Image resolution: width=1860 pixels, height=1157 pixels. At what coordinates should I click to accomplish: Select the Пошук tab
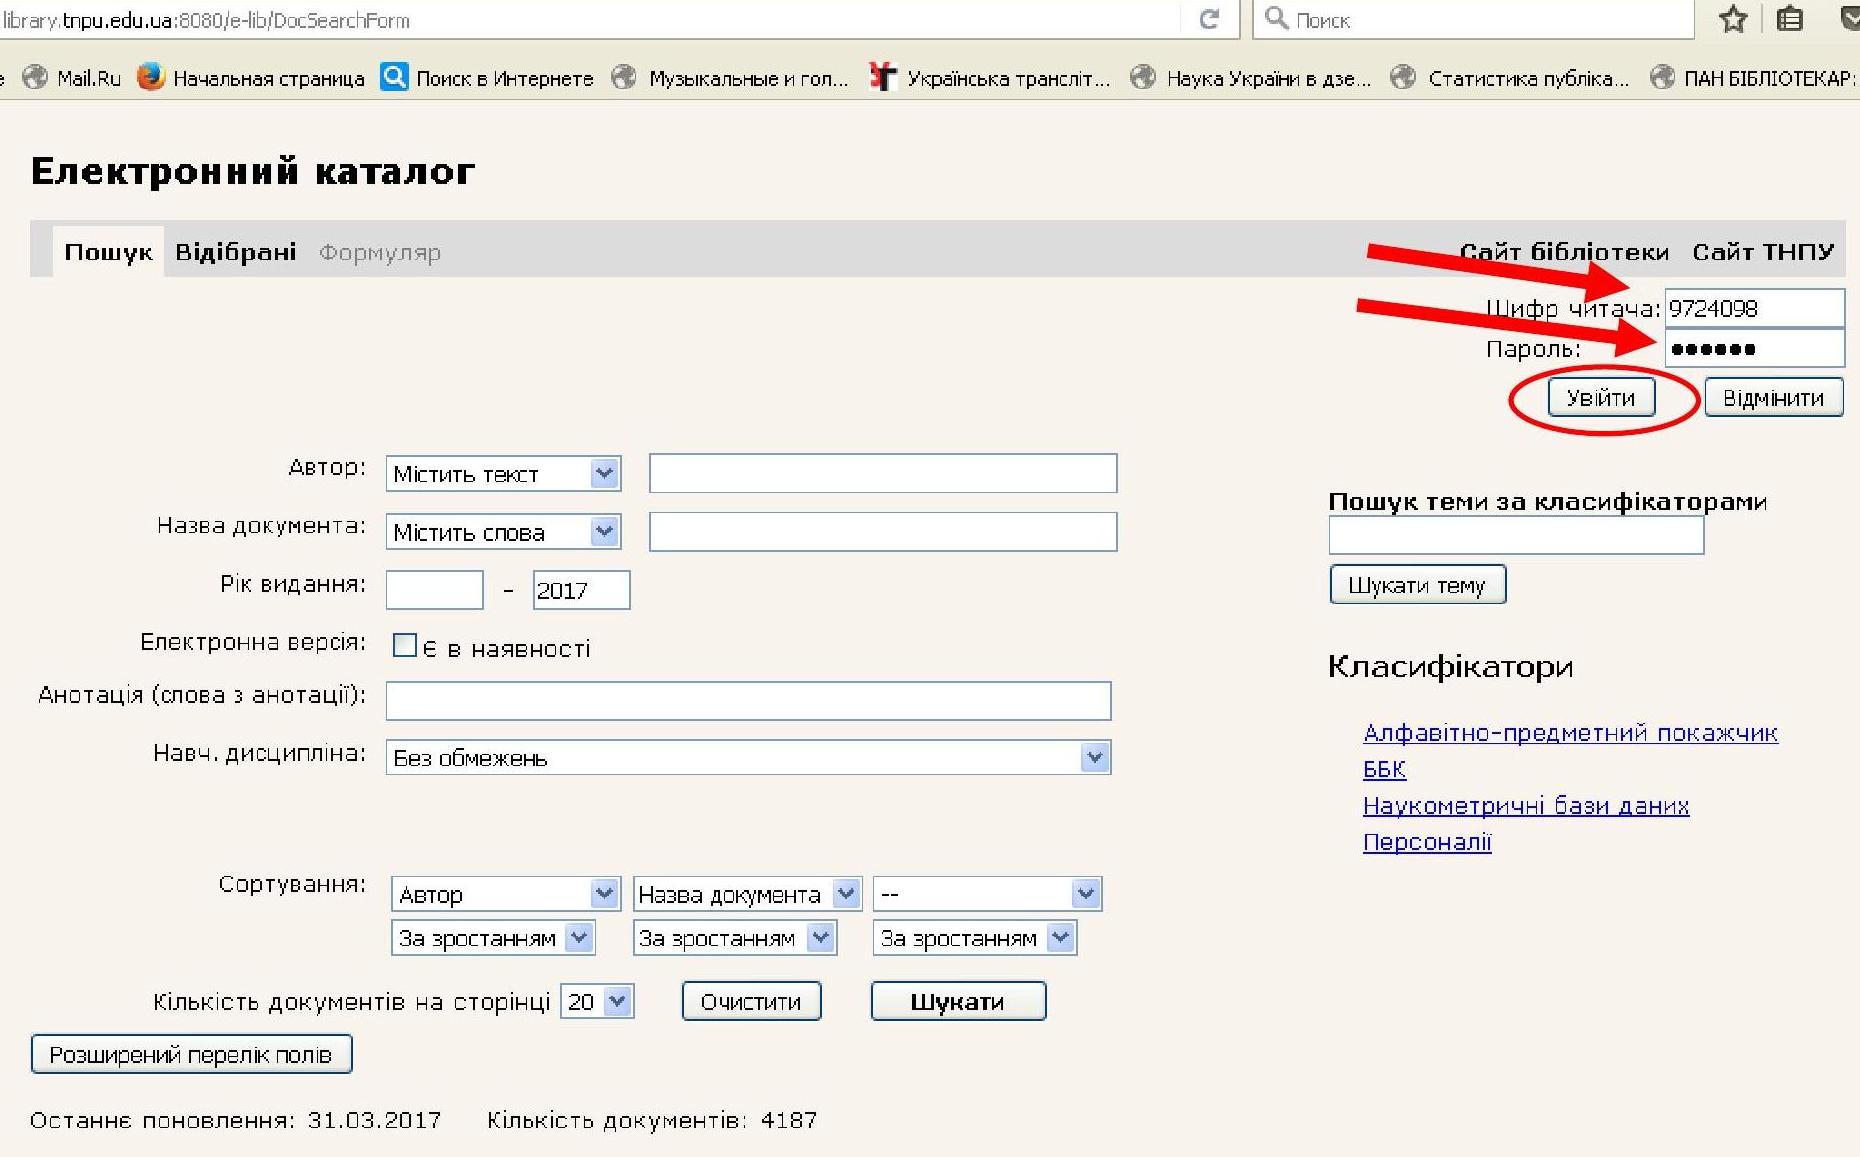(x=108, y=251)
